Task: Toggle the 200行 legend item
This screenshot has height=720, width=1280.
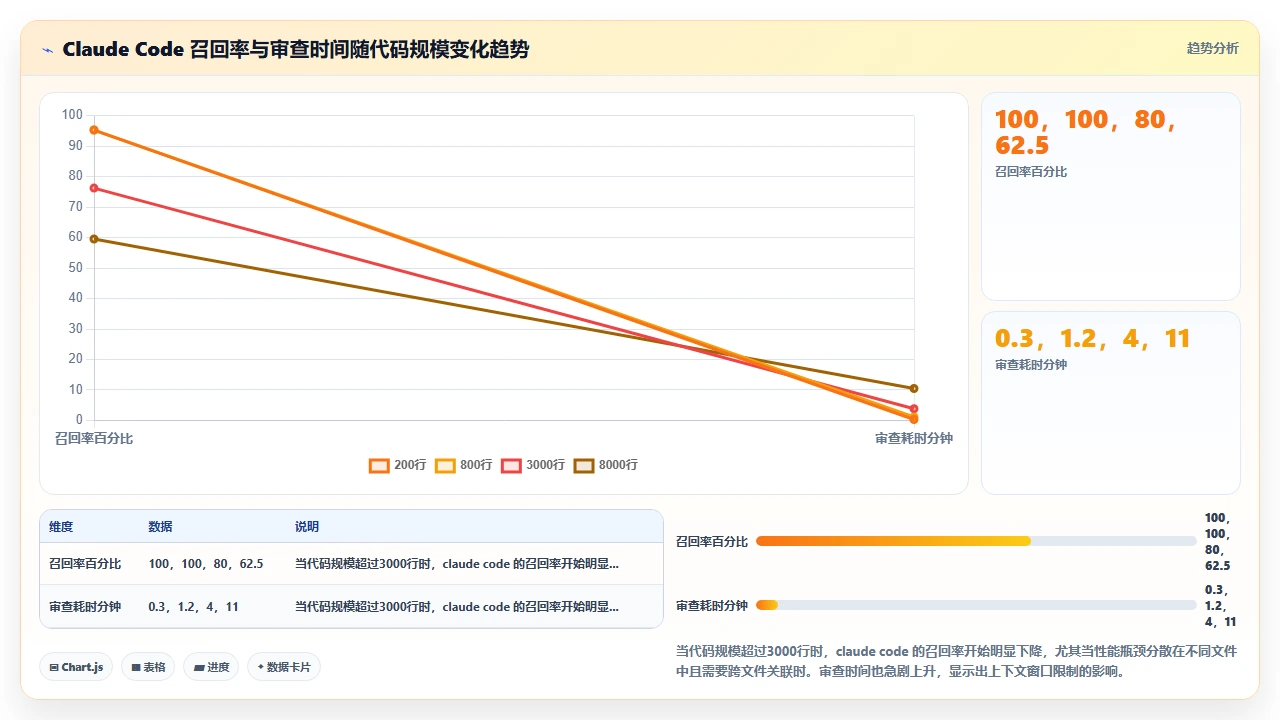Action: [398, 465]
